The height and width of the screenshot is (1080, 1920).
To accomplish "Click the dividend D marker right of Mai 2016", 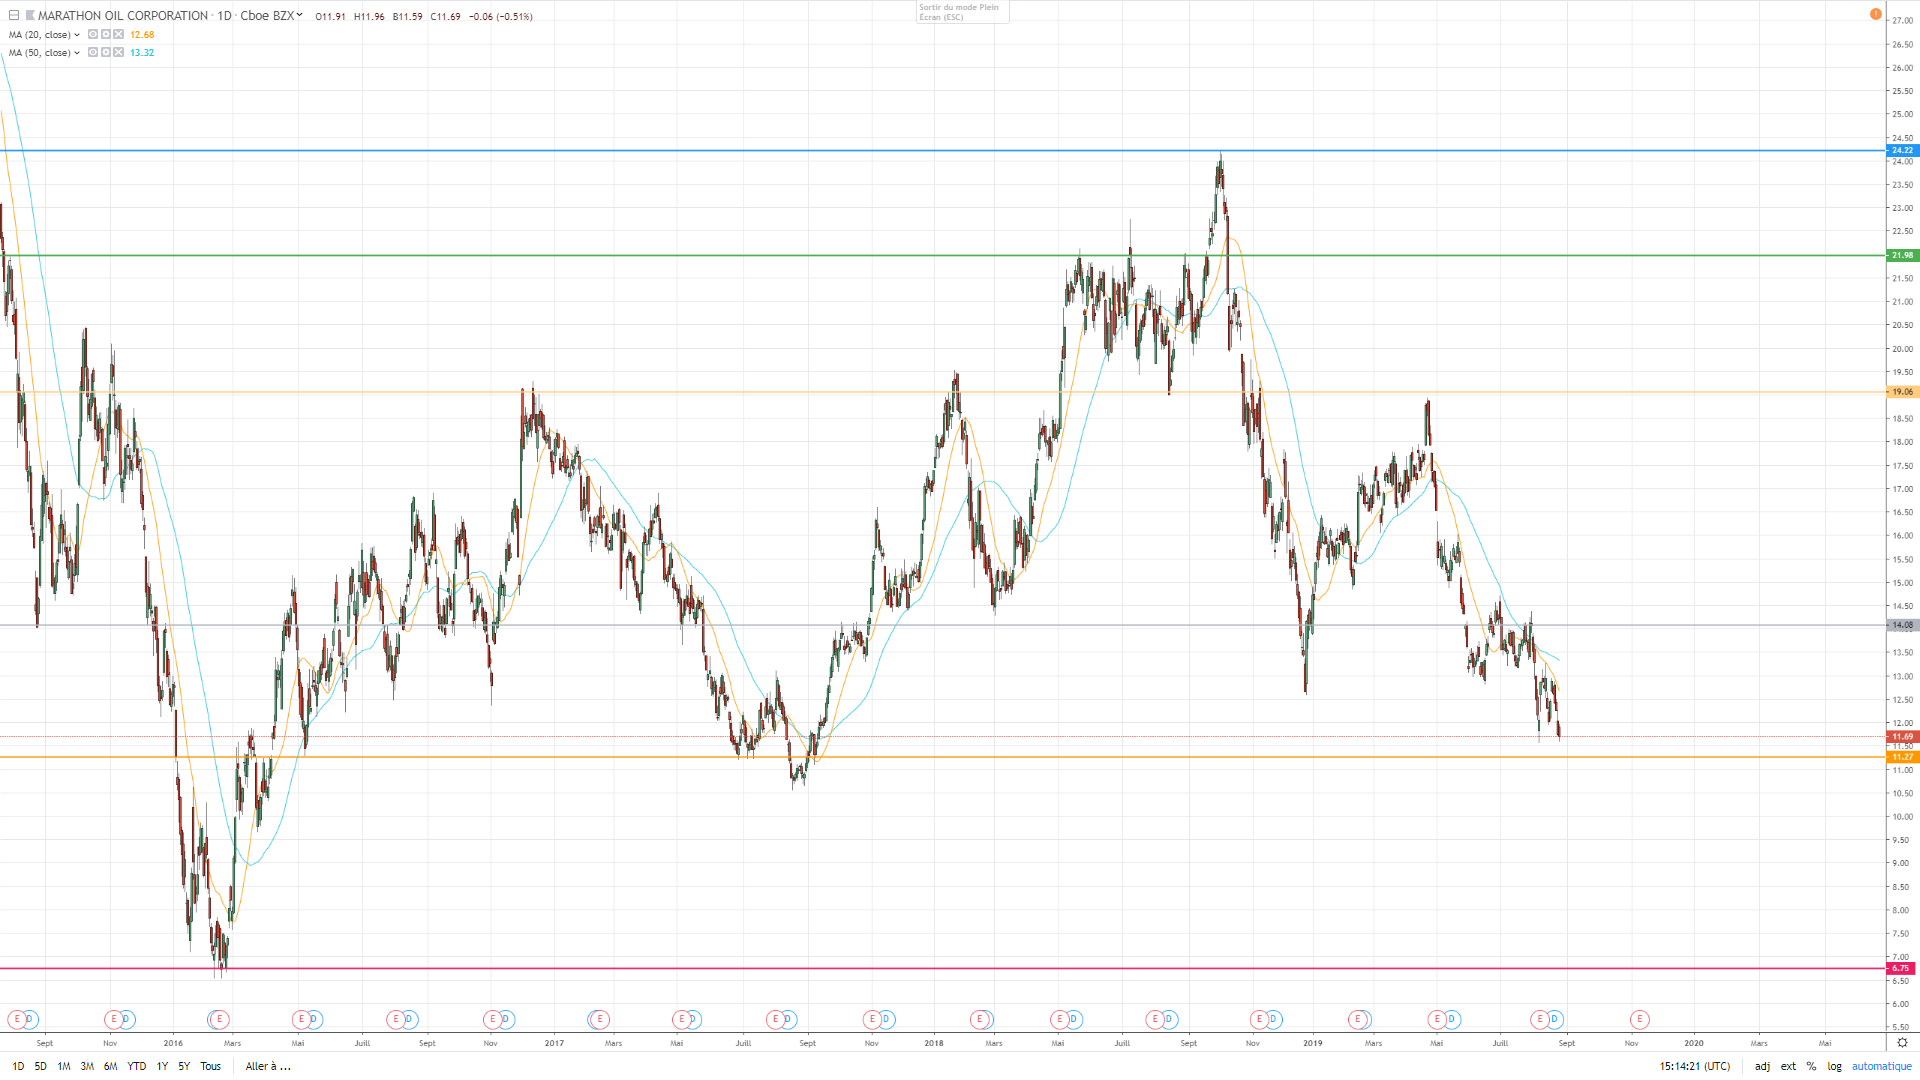I will [314, 1020].
